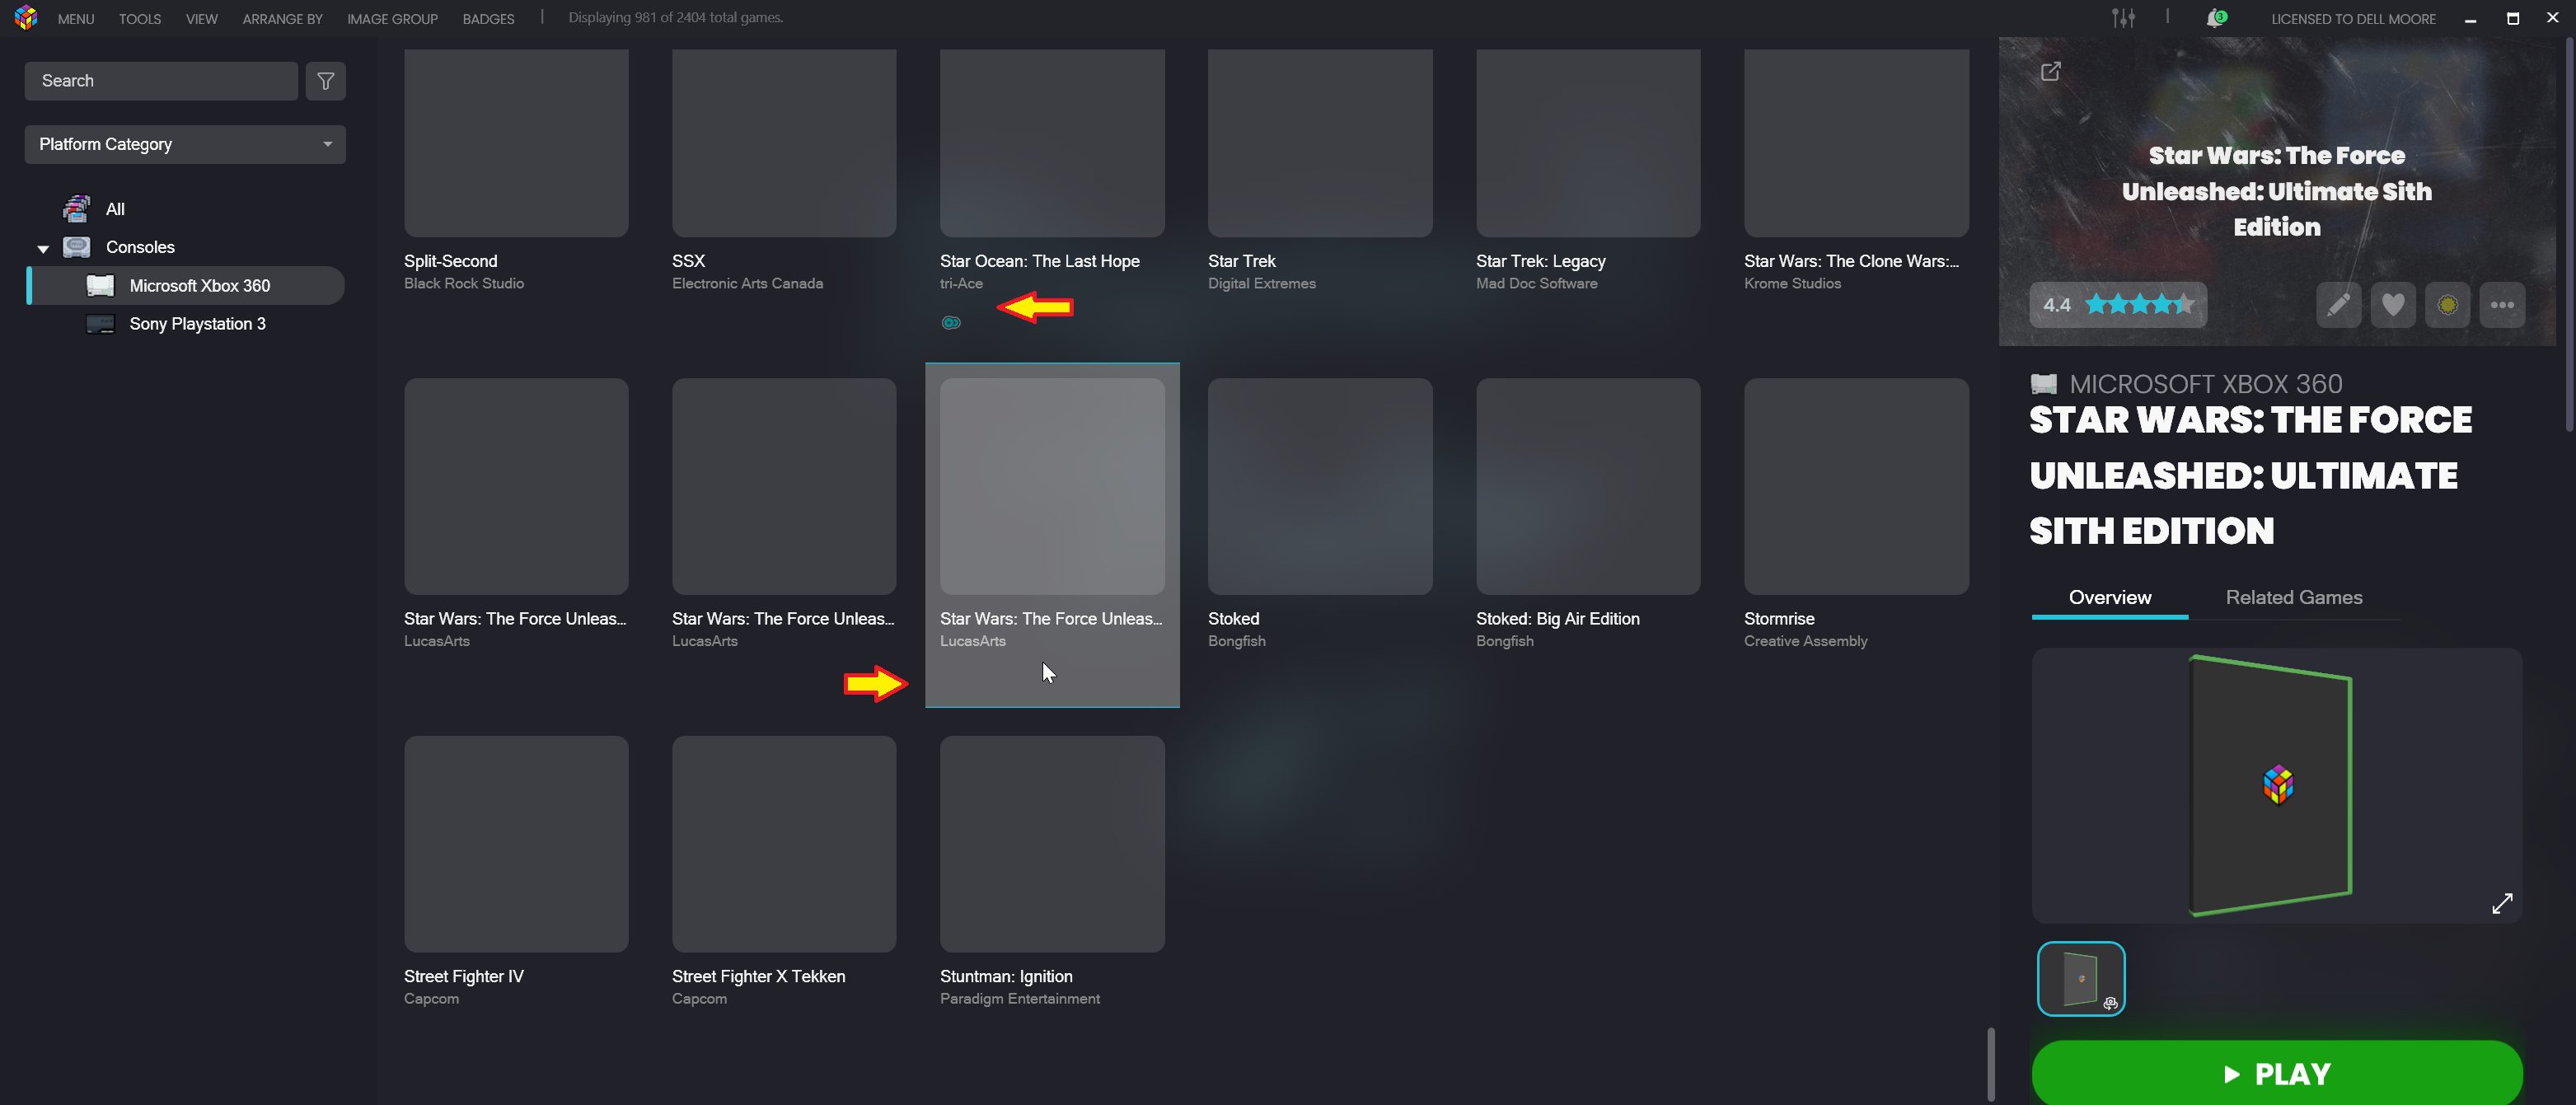Click 'Creative Assembly' developer text
Screen dimensions: 2576x1105
[x=1805, y=641]
